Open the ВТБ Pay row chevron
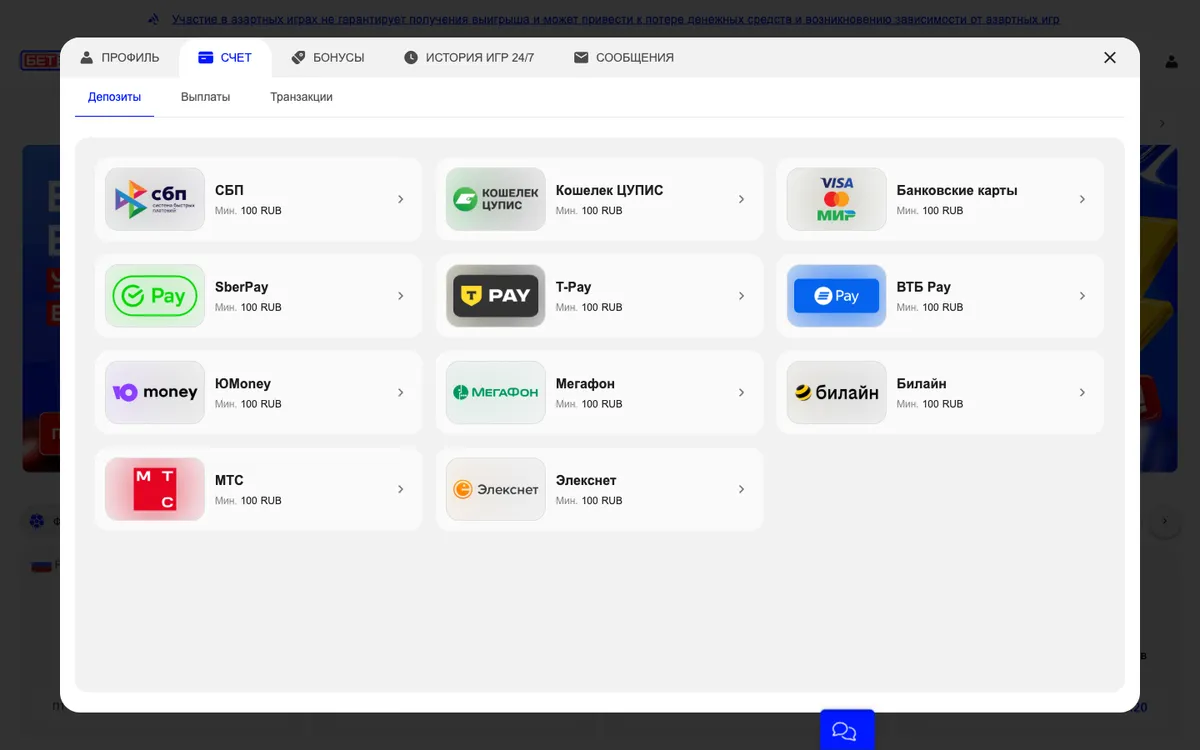Viewport: 1200px width, 750px height. click(x=1083, y=296)
